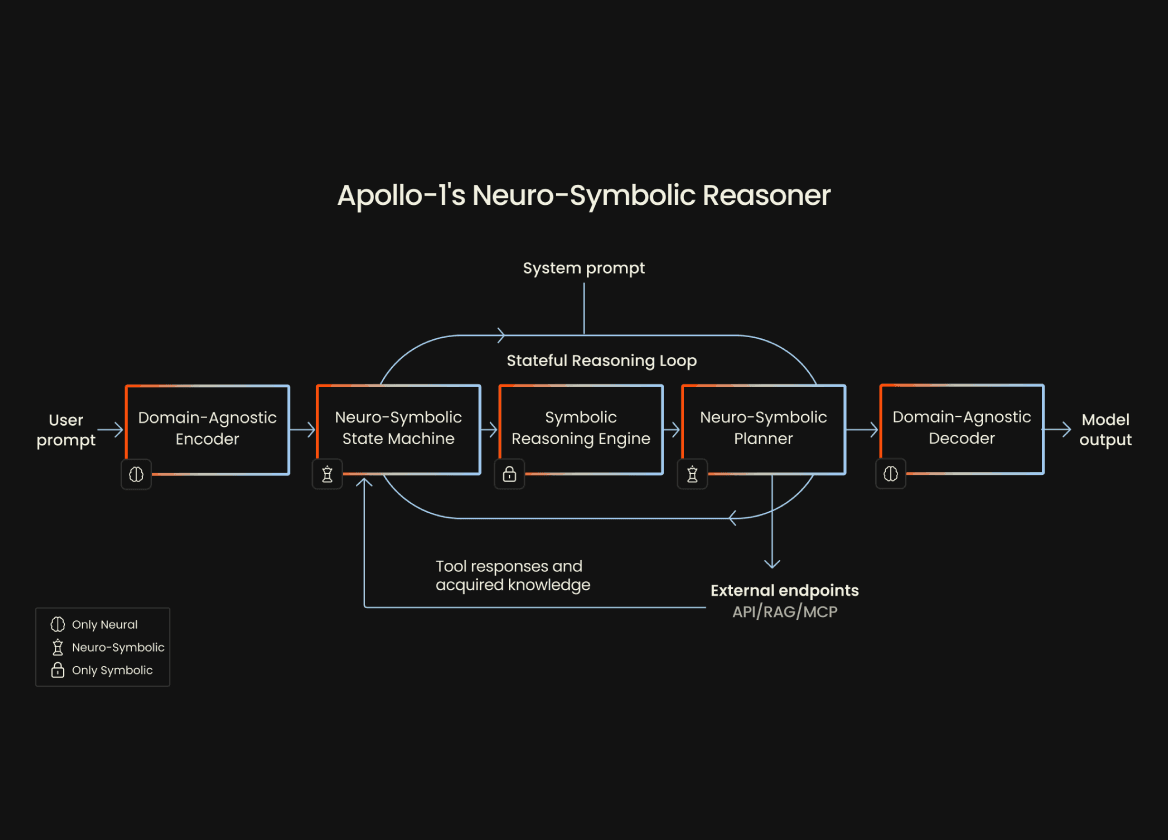Click the User prompt text
This screenshot has height=840, width=1168.
[66, 430]
